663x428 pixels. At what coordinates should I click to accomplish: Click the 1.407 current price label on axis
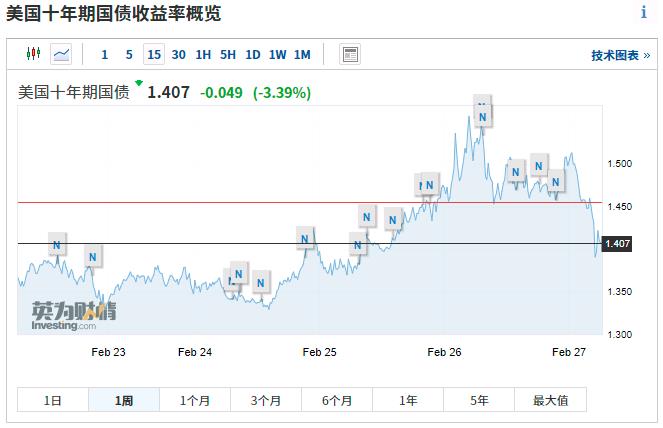pos(617,243)
